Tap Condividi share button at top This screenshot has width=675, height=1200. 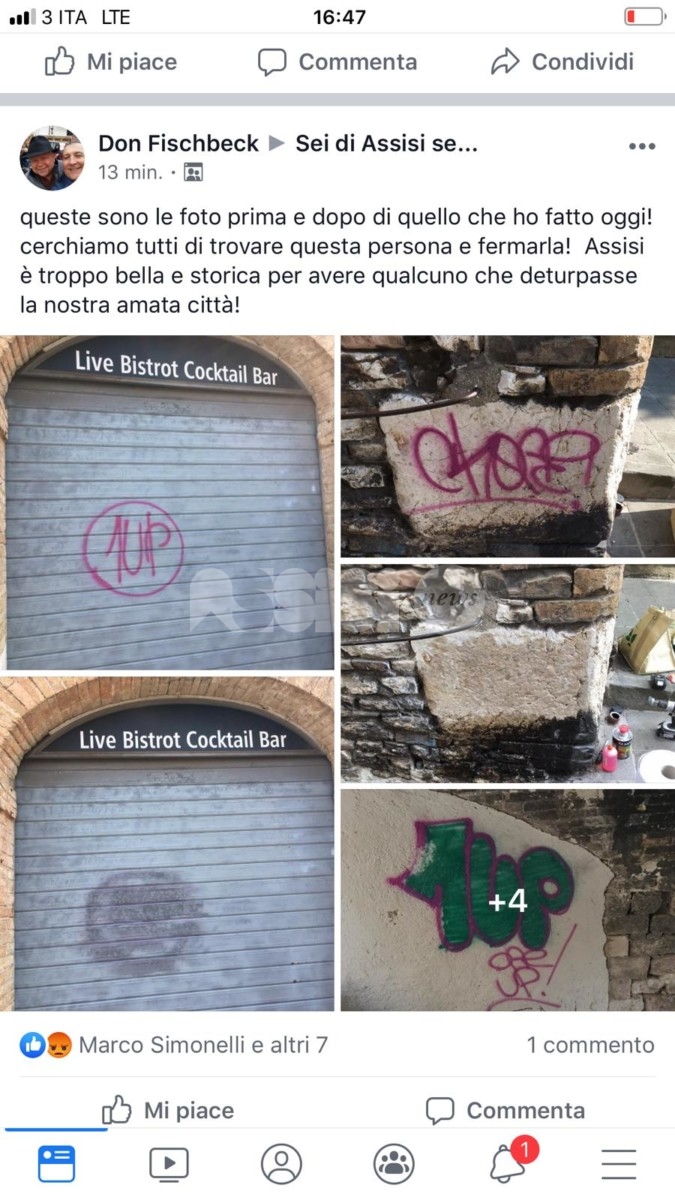[x=562, y=62]
